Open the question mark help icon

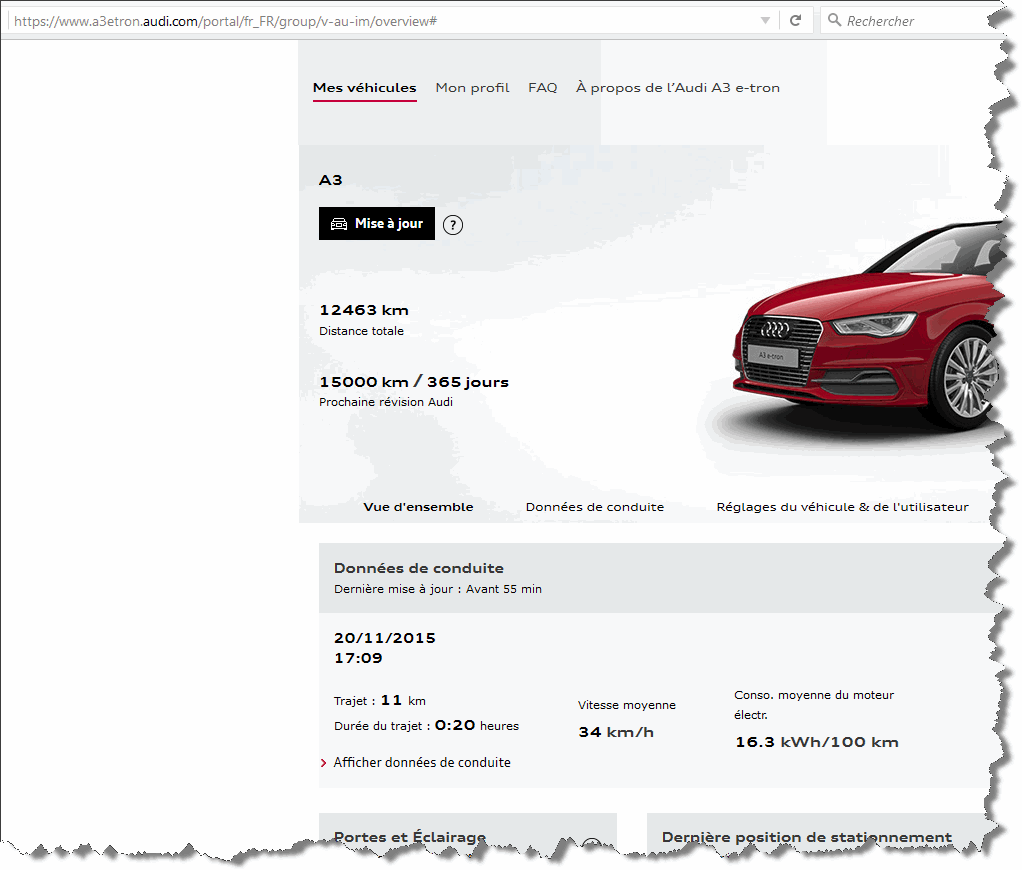click(453, 225)
